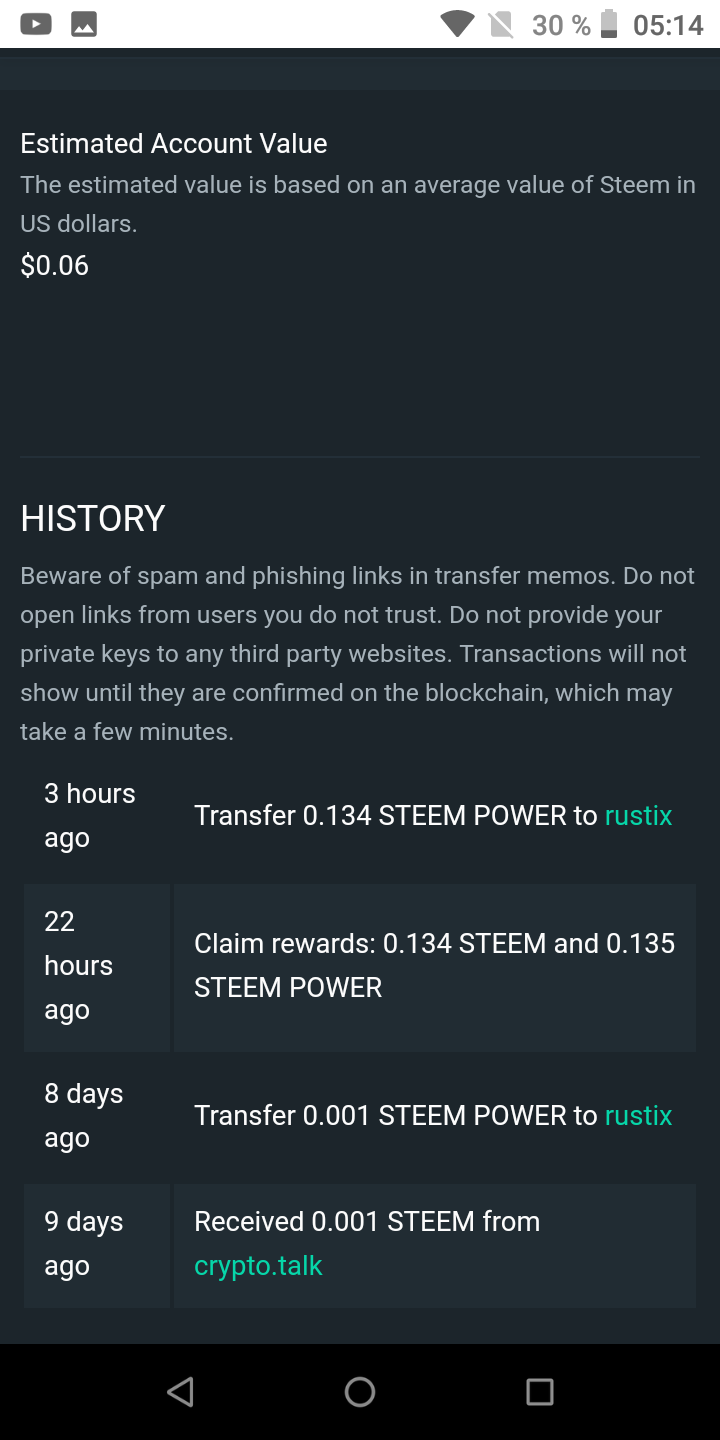720x1440 pixels.
Task: Tap the 05:14 clock in status bar
Action: click(668, 24)
